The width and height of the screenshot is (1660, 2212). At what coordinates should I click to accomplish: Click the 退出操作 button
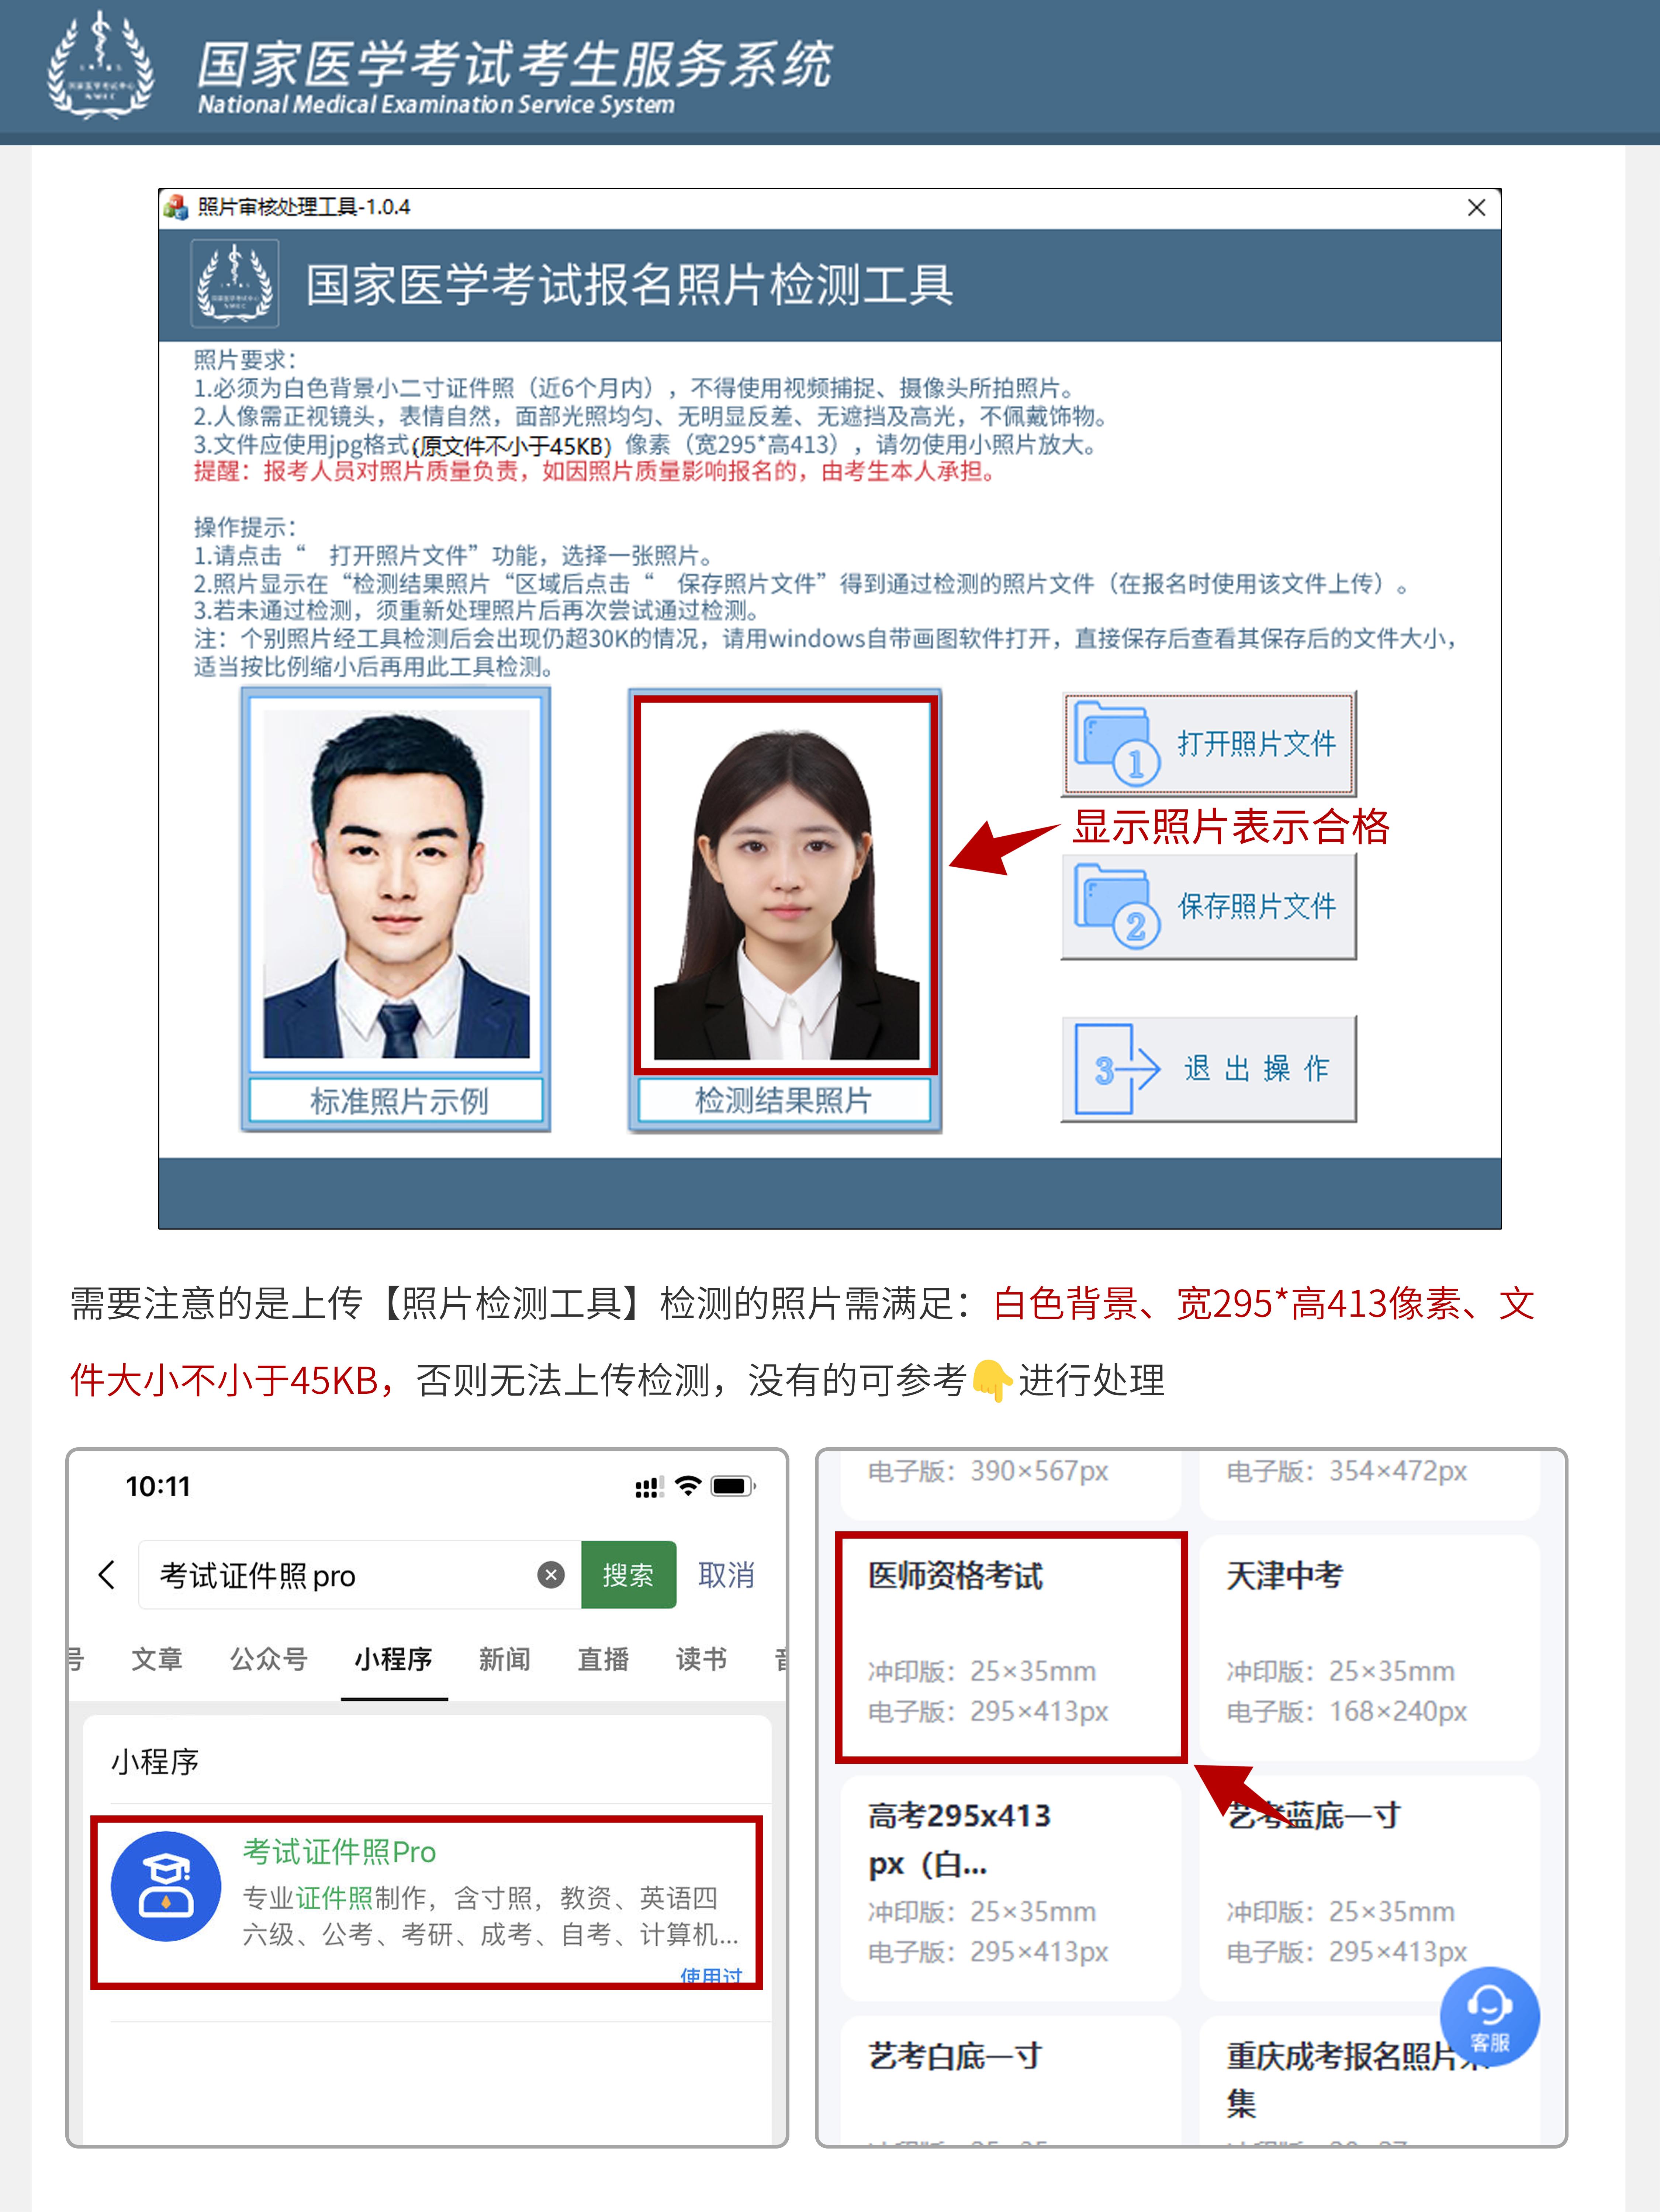tap(1208, 1069)
